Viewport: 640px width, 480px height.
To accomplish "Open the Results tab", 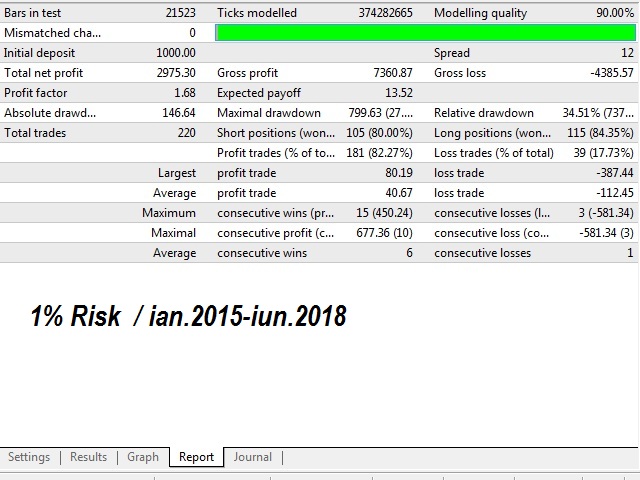I will (x=88, y=457).
